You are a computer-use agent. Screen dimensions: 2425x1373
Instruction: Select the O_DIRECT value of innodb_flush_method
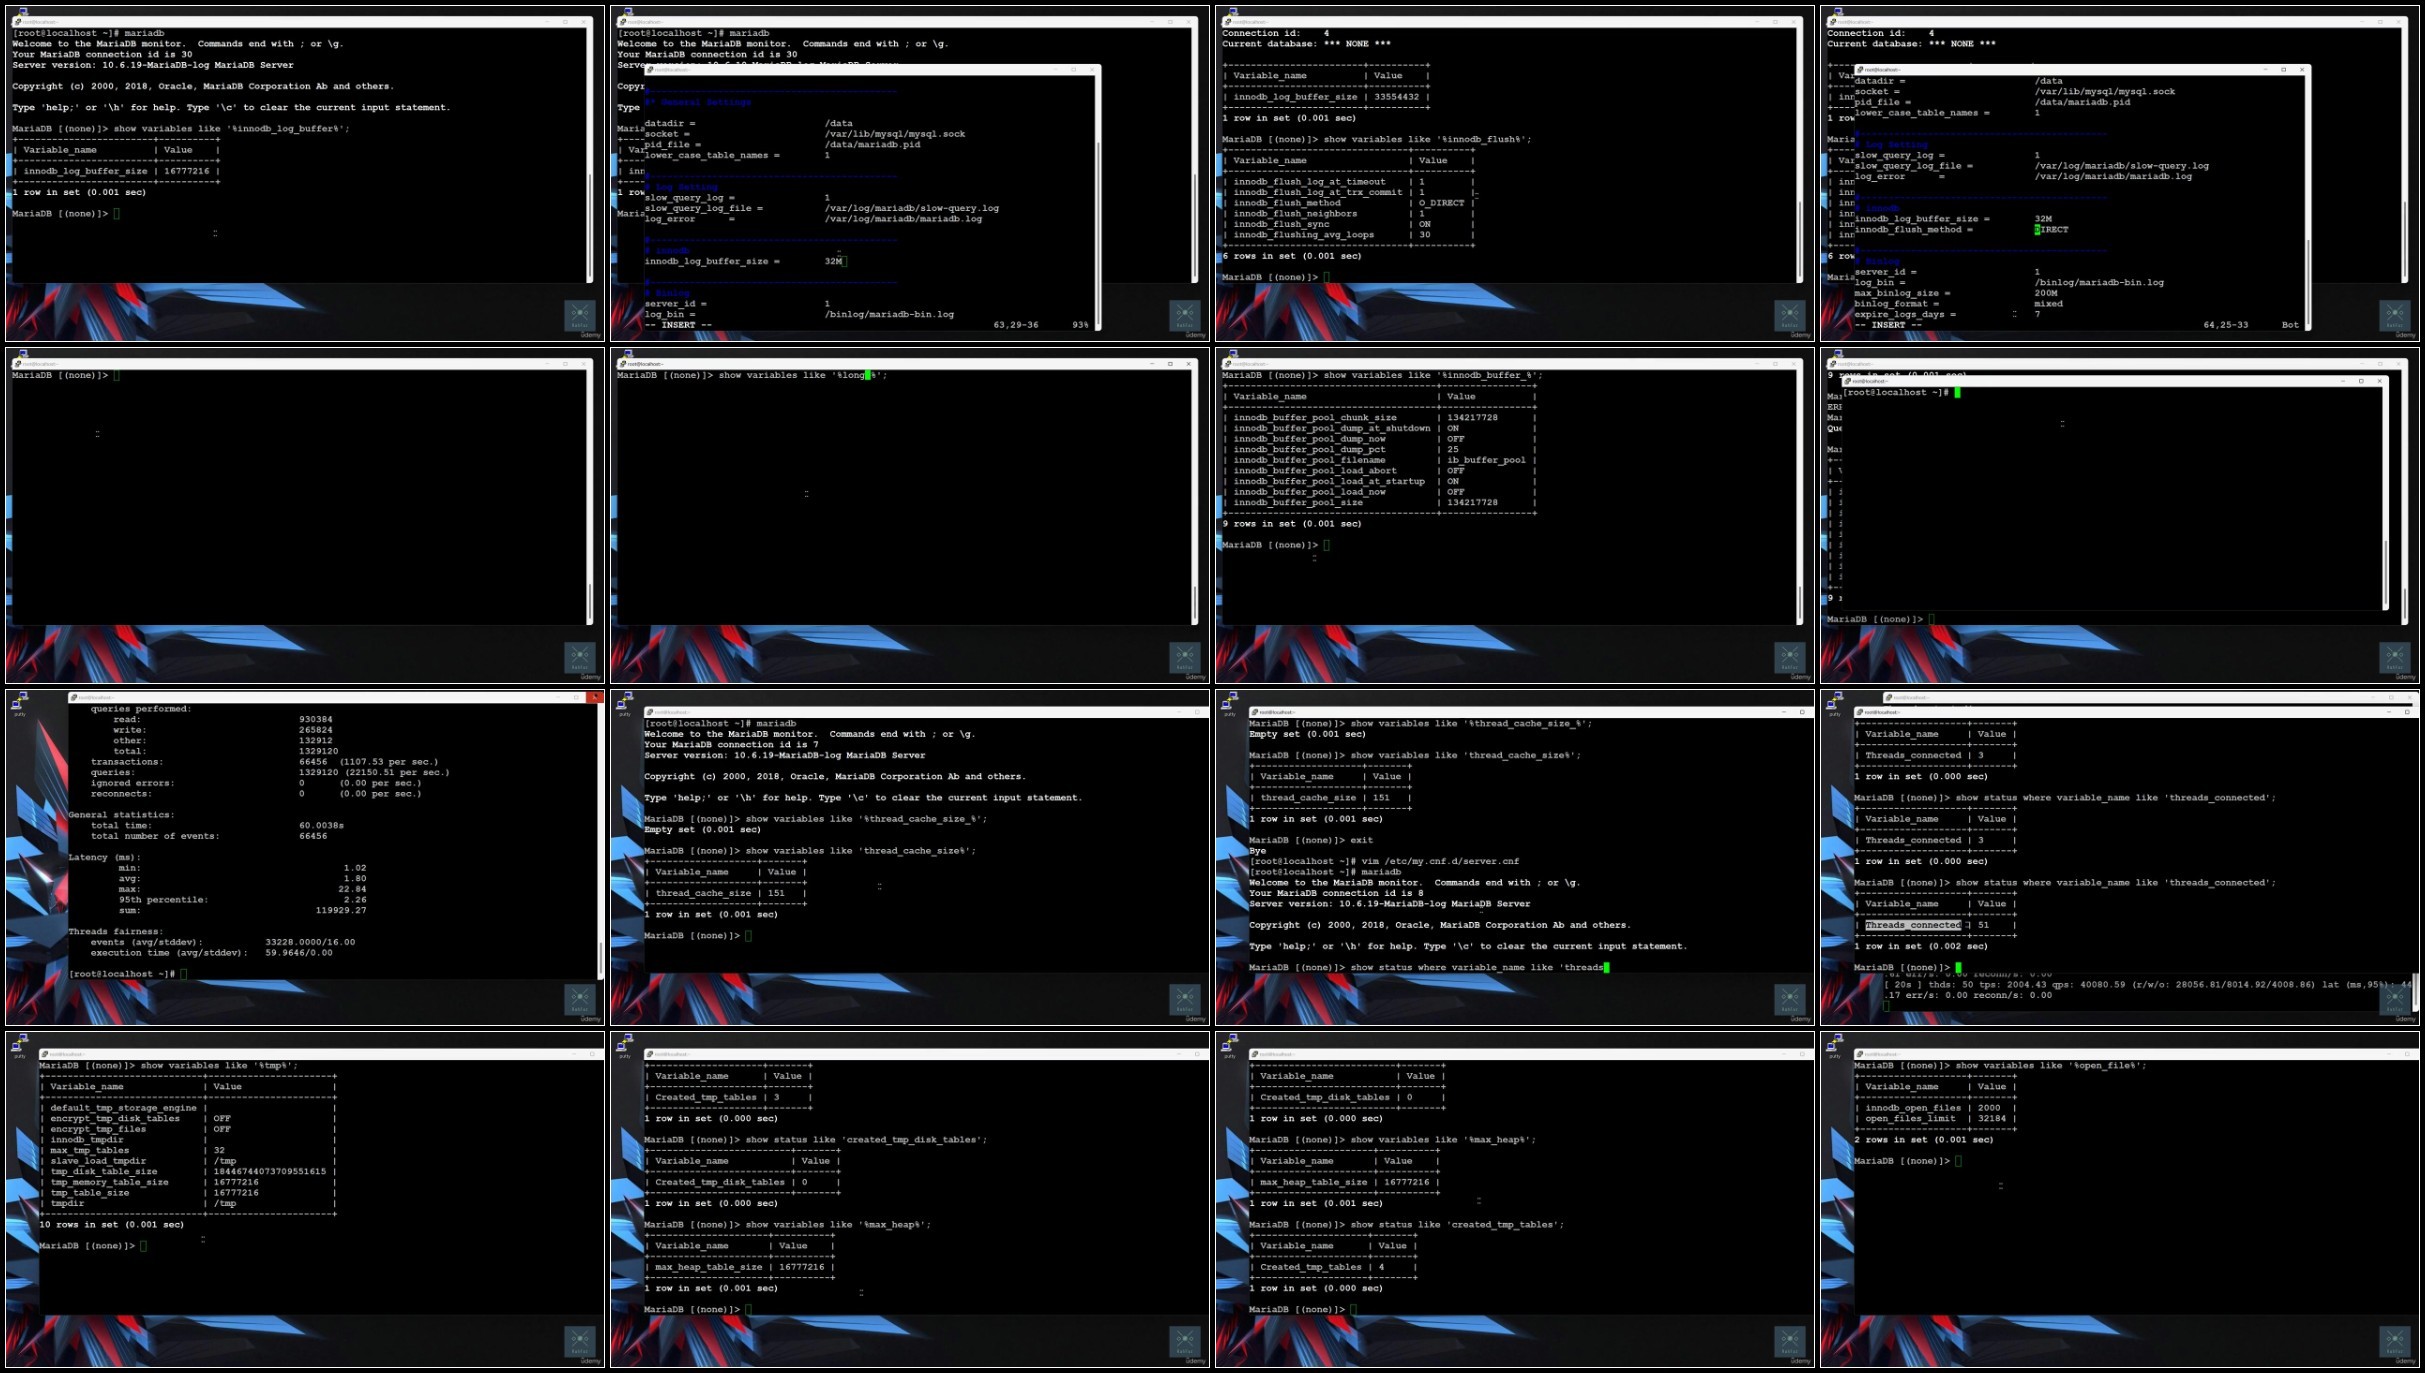pos(1441,203)
